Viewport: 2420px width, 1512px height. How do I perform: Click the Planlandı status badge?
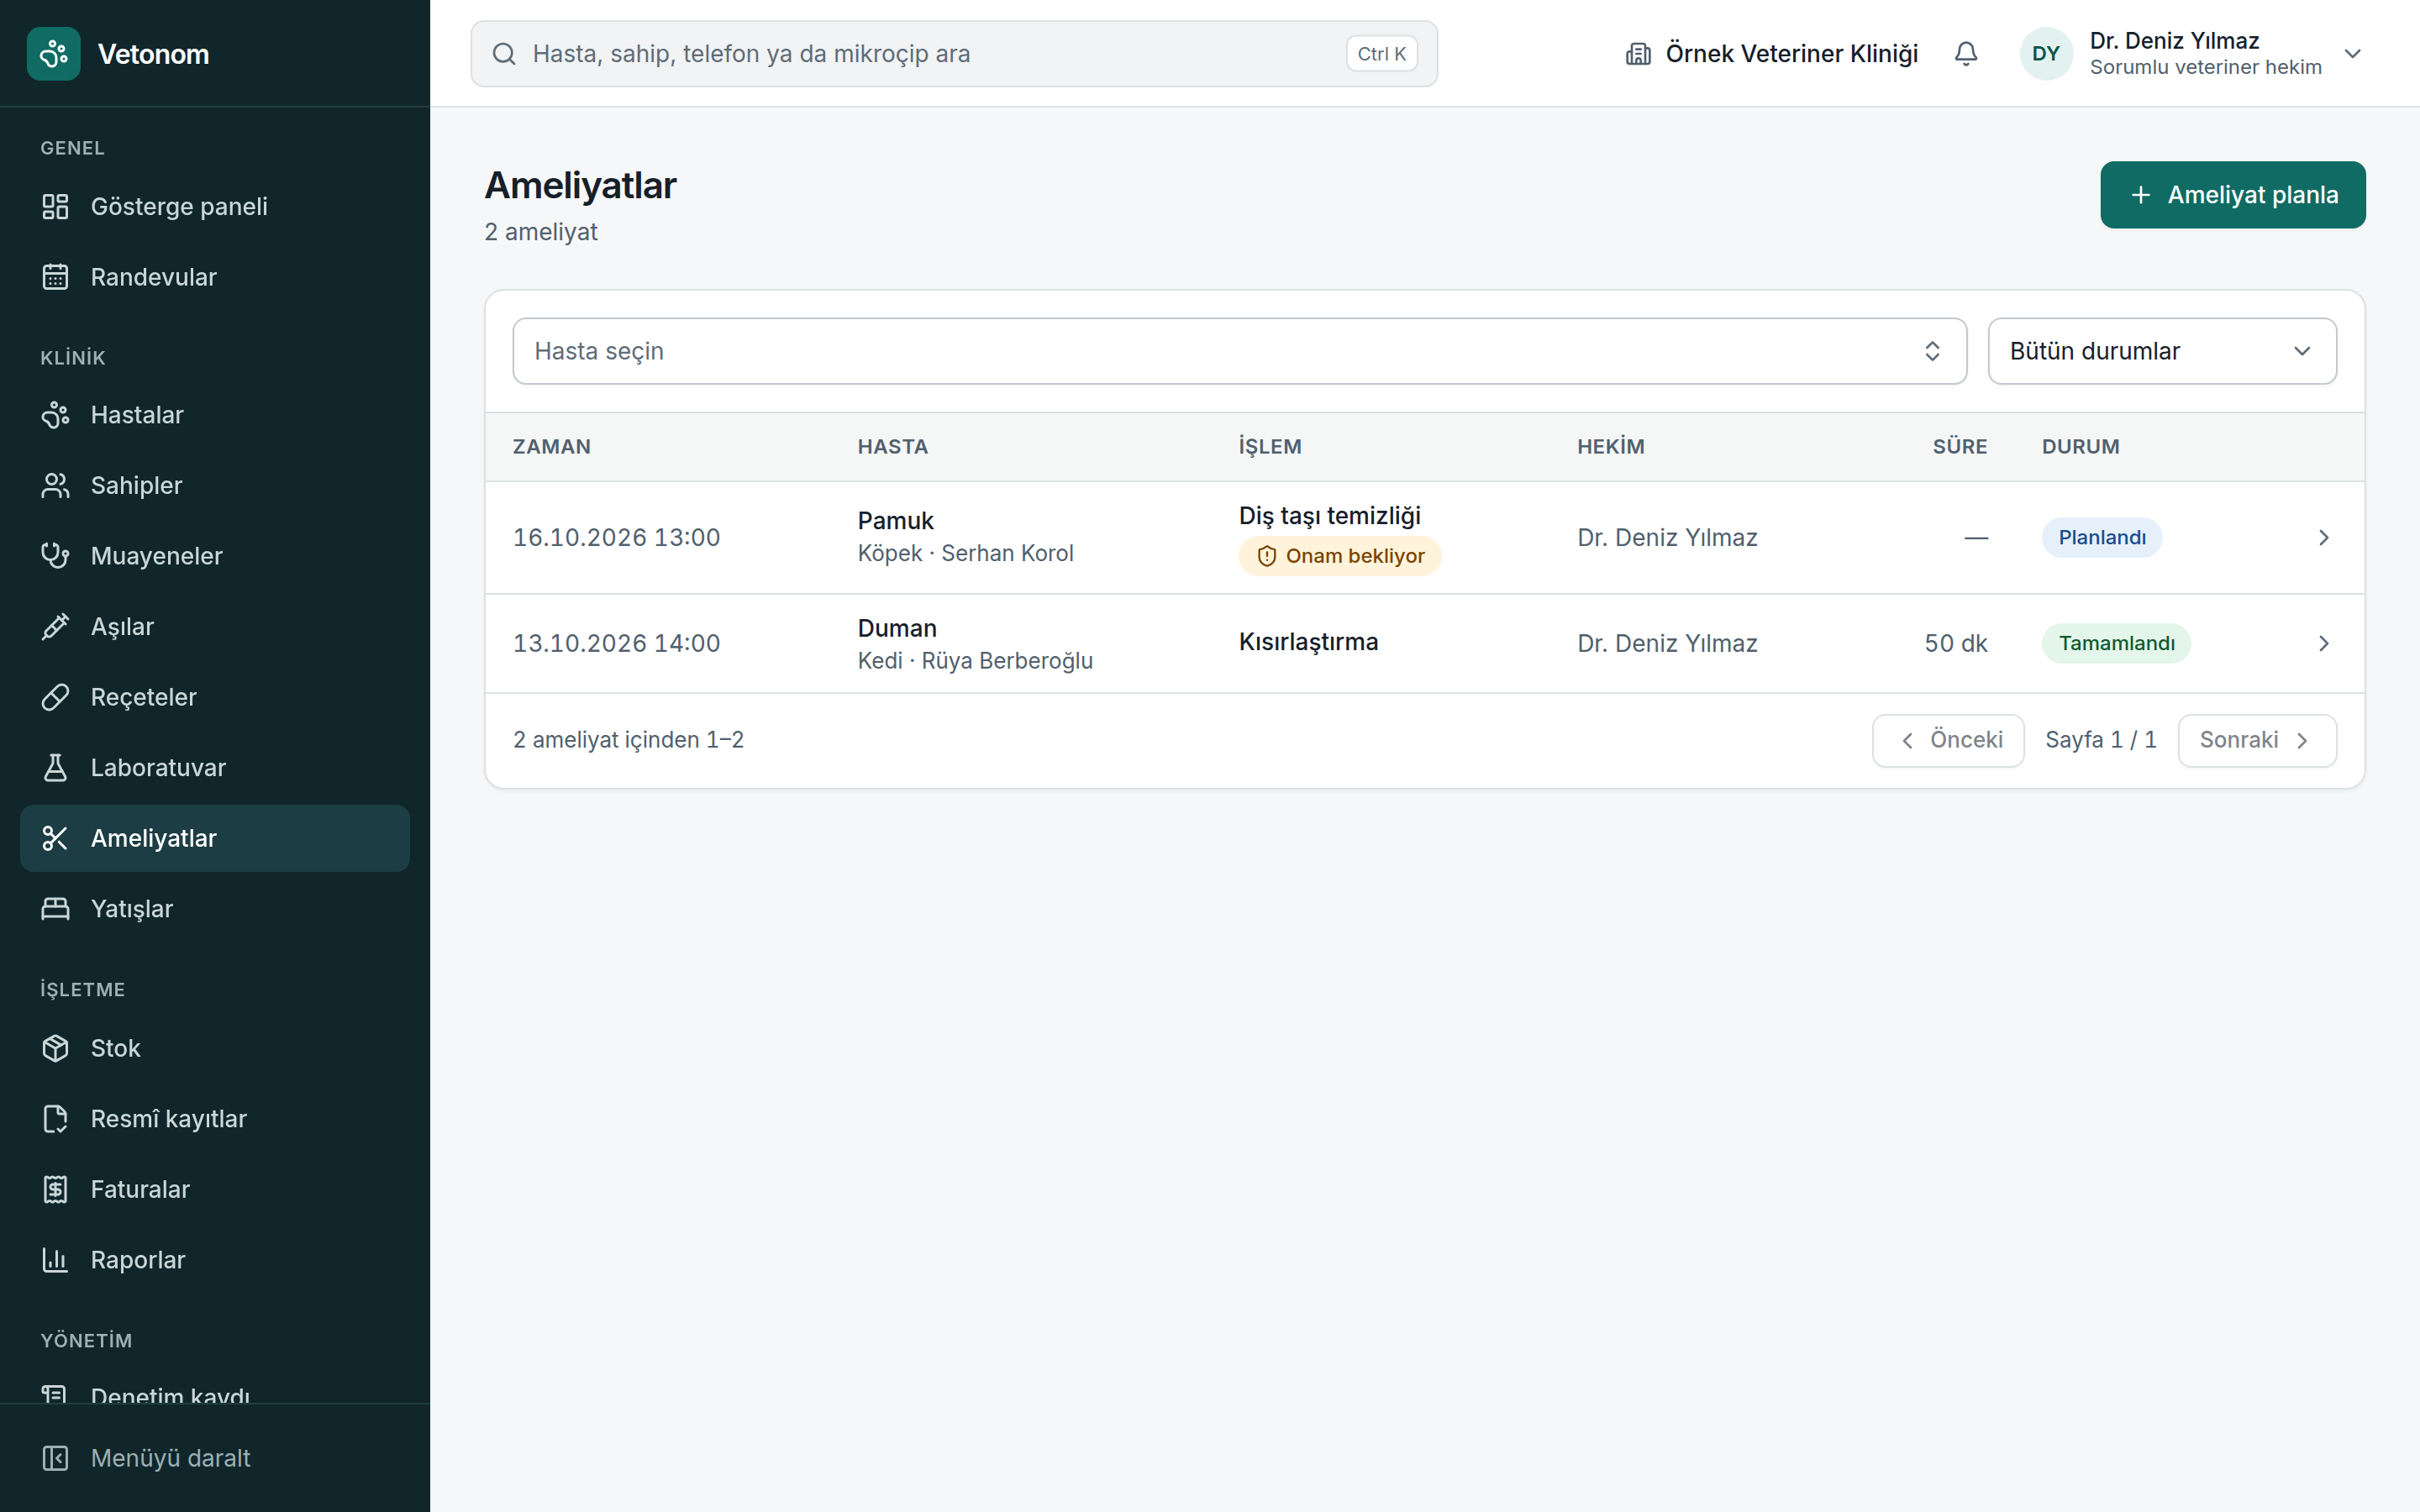[x=2101, y=538]
